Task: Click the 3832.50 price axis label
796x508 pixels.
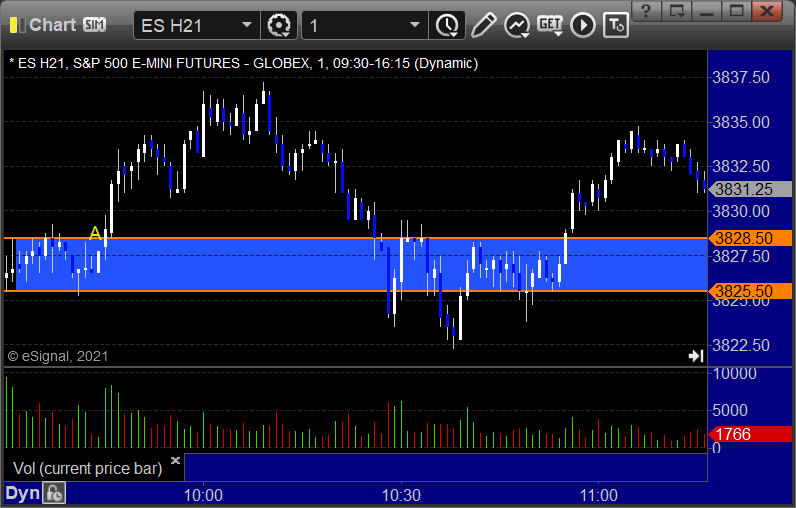Action: click(x=741, y=166)
